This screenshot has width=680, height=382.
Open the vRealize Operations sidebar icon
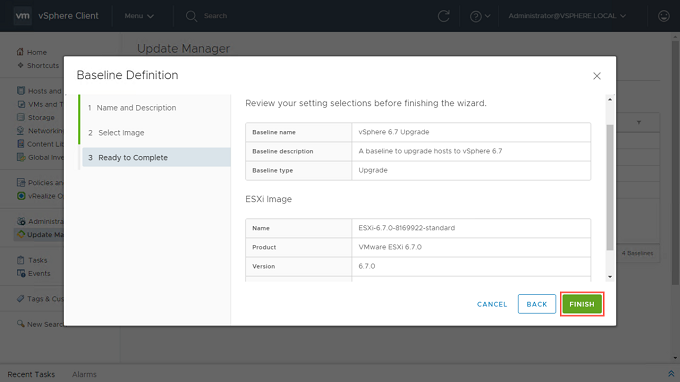coord(21,196)
